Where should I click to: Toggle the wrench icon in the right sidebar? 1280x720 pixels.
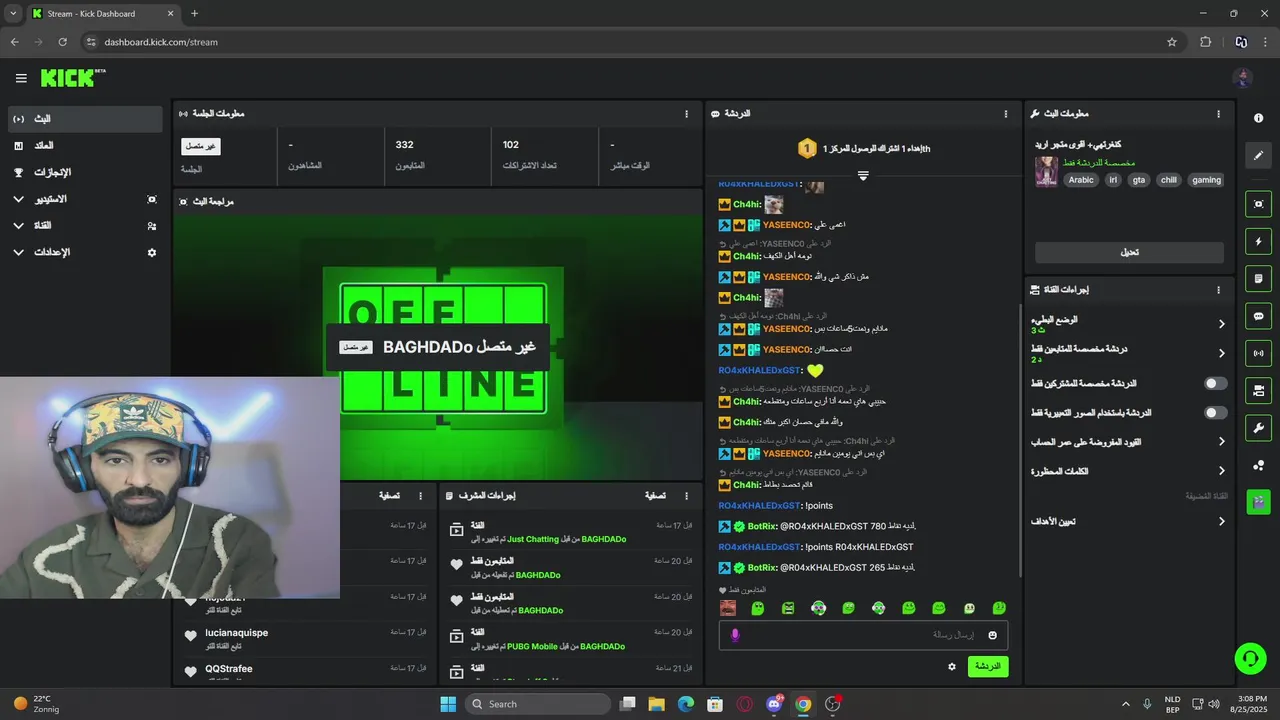click(x=1258, y=428)
